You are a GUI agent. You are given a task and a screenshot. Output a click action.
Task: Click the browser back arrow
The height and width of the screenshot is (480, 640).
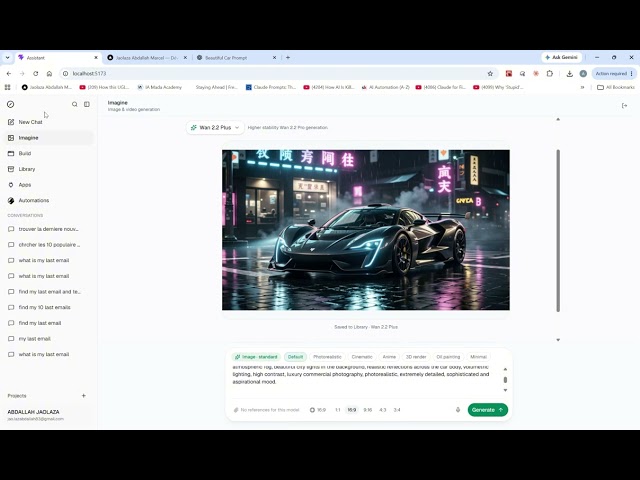[9, 73]
